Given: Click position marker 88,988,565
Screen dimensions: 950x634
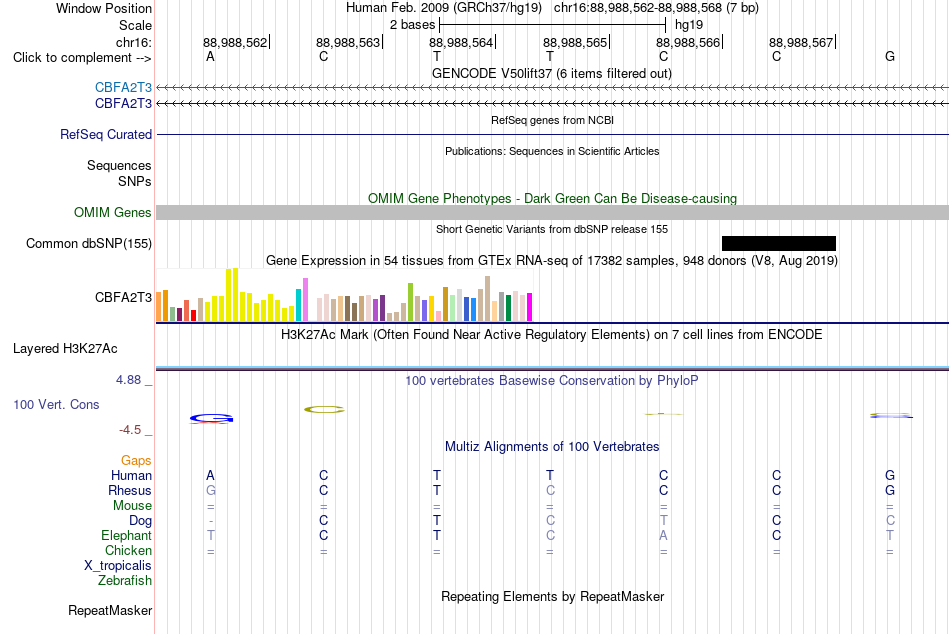Looking at the screenshot, I should [x=575, y=42].
